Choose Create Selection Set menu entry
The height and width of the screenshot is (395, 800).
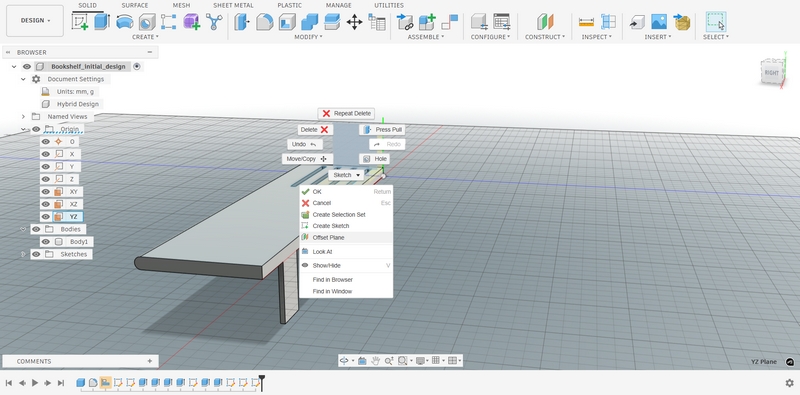click(346, 214)
